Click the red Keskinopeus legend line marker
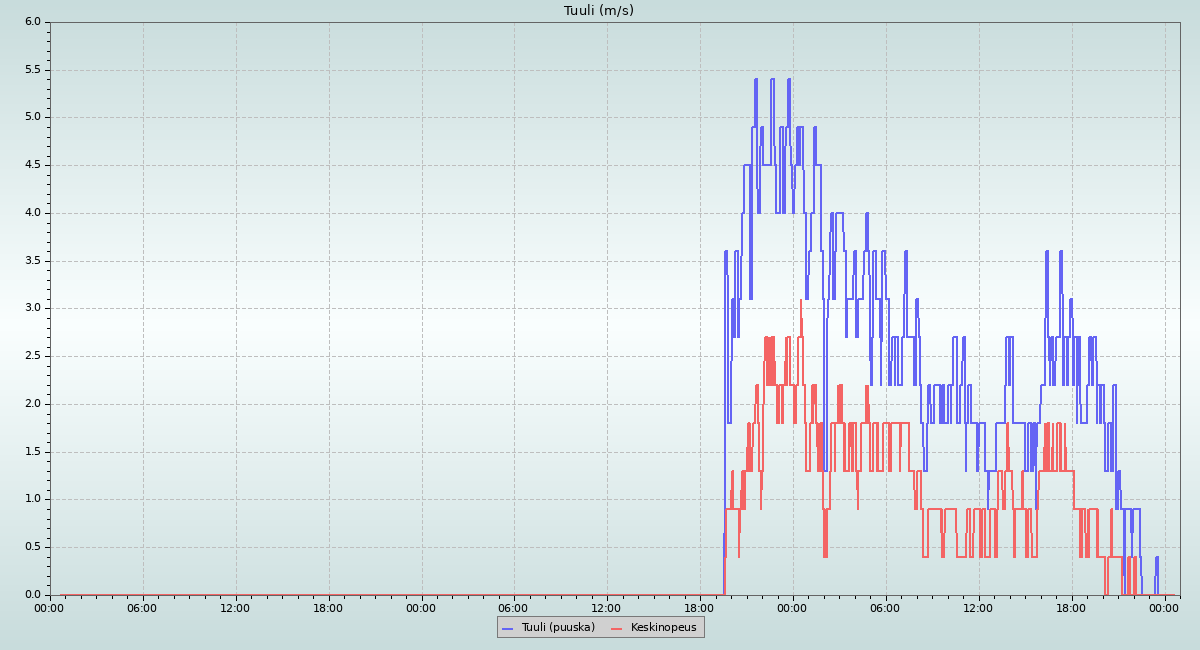1200x650 pixels. [x=617, y=628]
